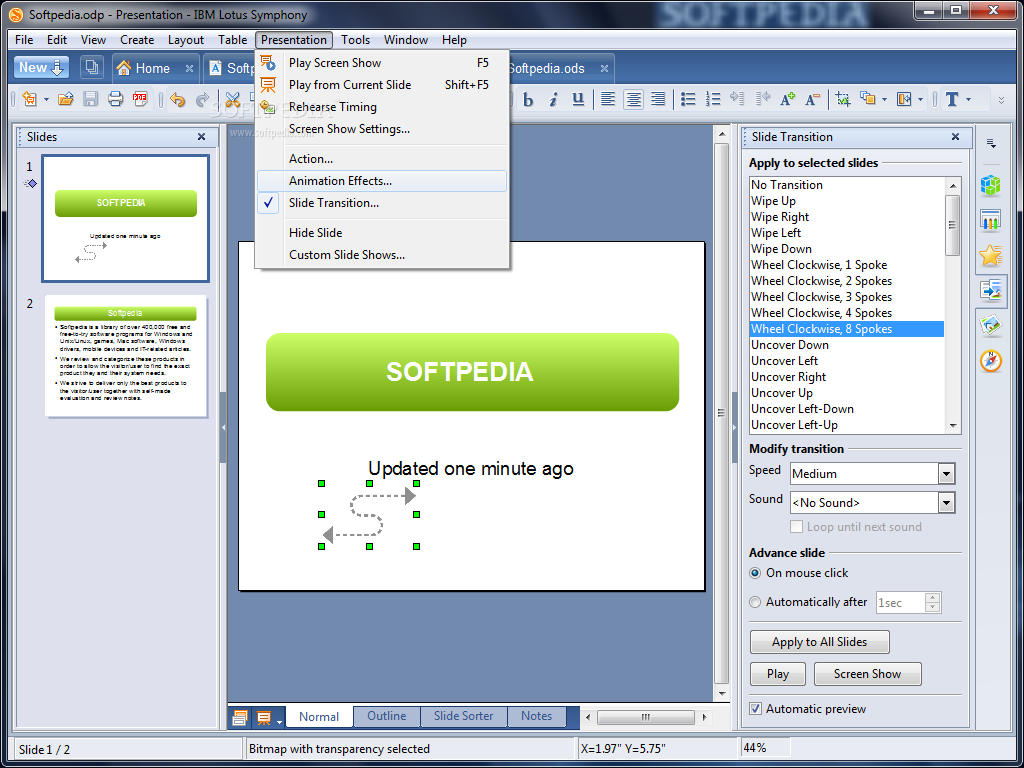Close the Slide Transition panel
The image size is (1024, 768).
955,136
